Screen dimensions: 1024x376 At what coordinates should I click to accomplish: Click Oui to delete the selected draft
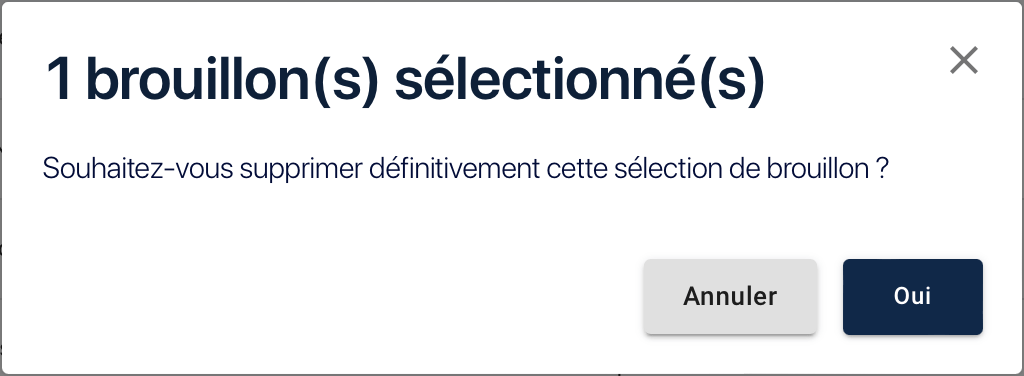[912, 296]
